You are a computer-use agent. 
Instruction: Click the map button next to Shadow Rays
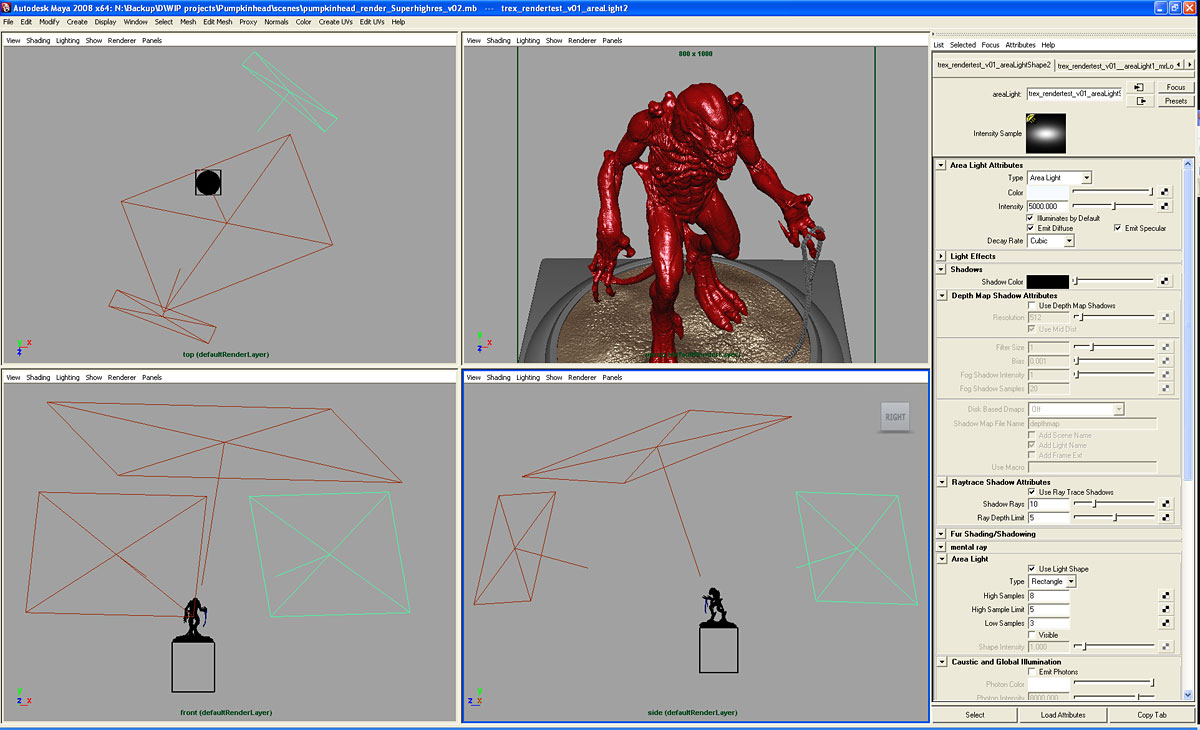(1165, 504)
